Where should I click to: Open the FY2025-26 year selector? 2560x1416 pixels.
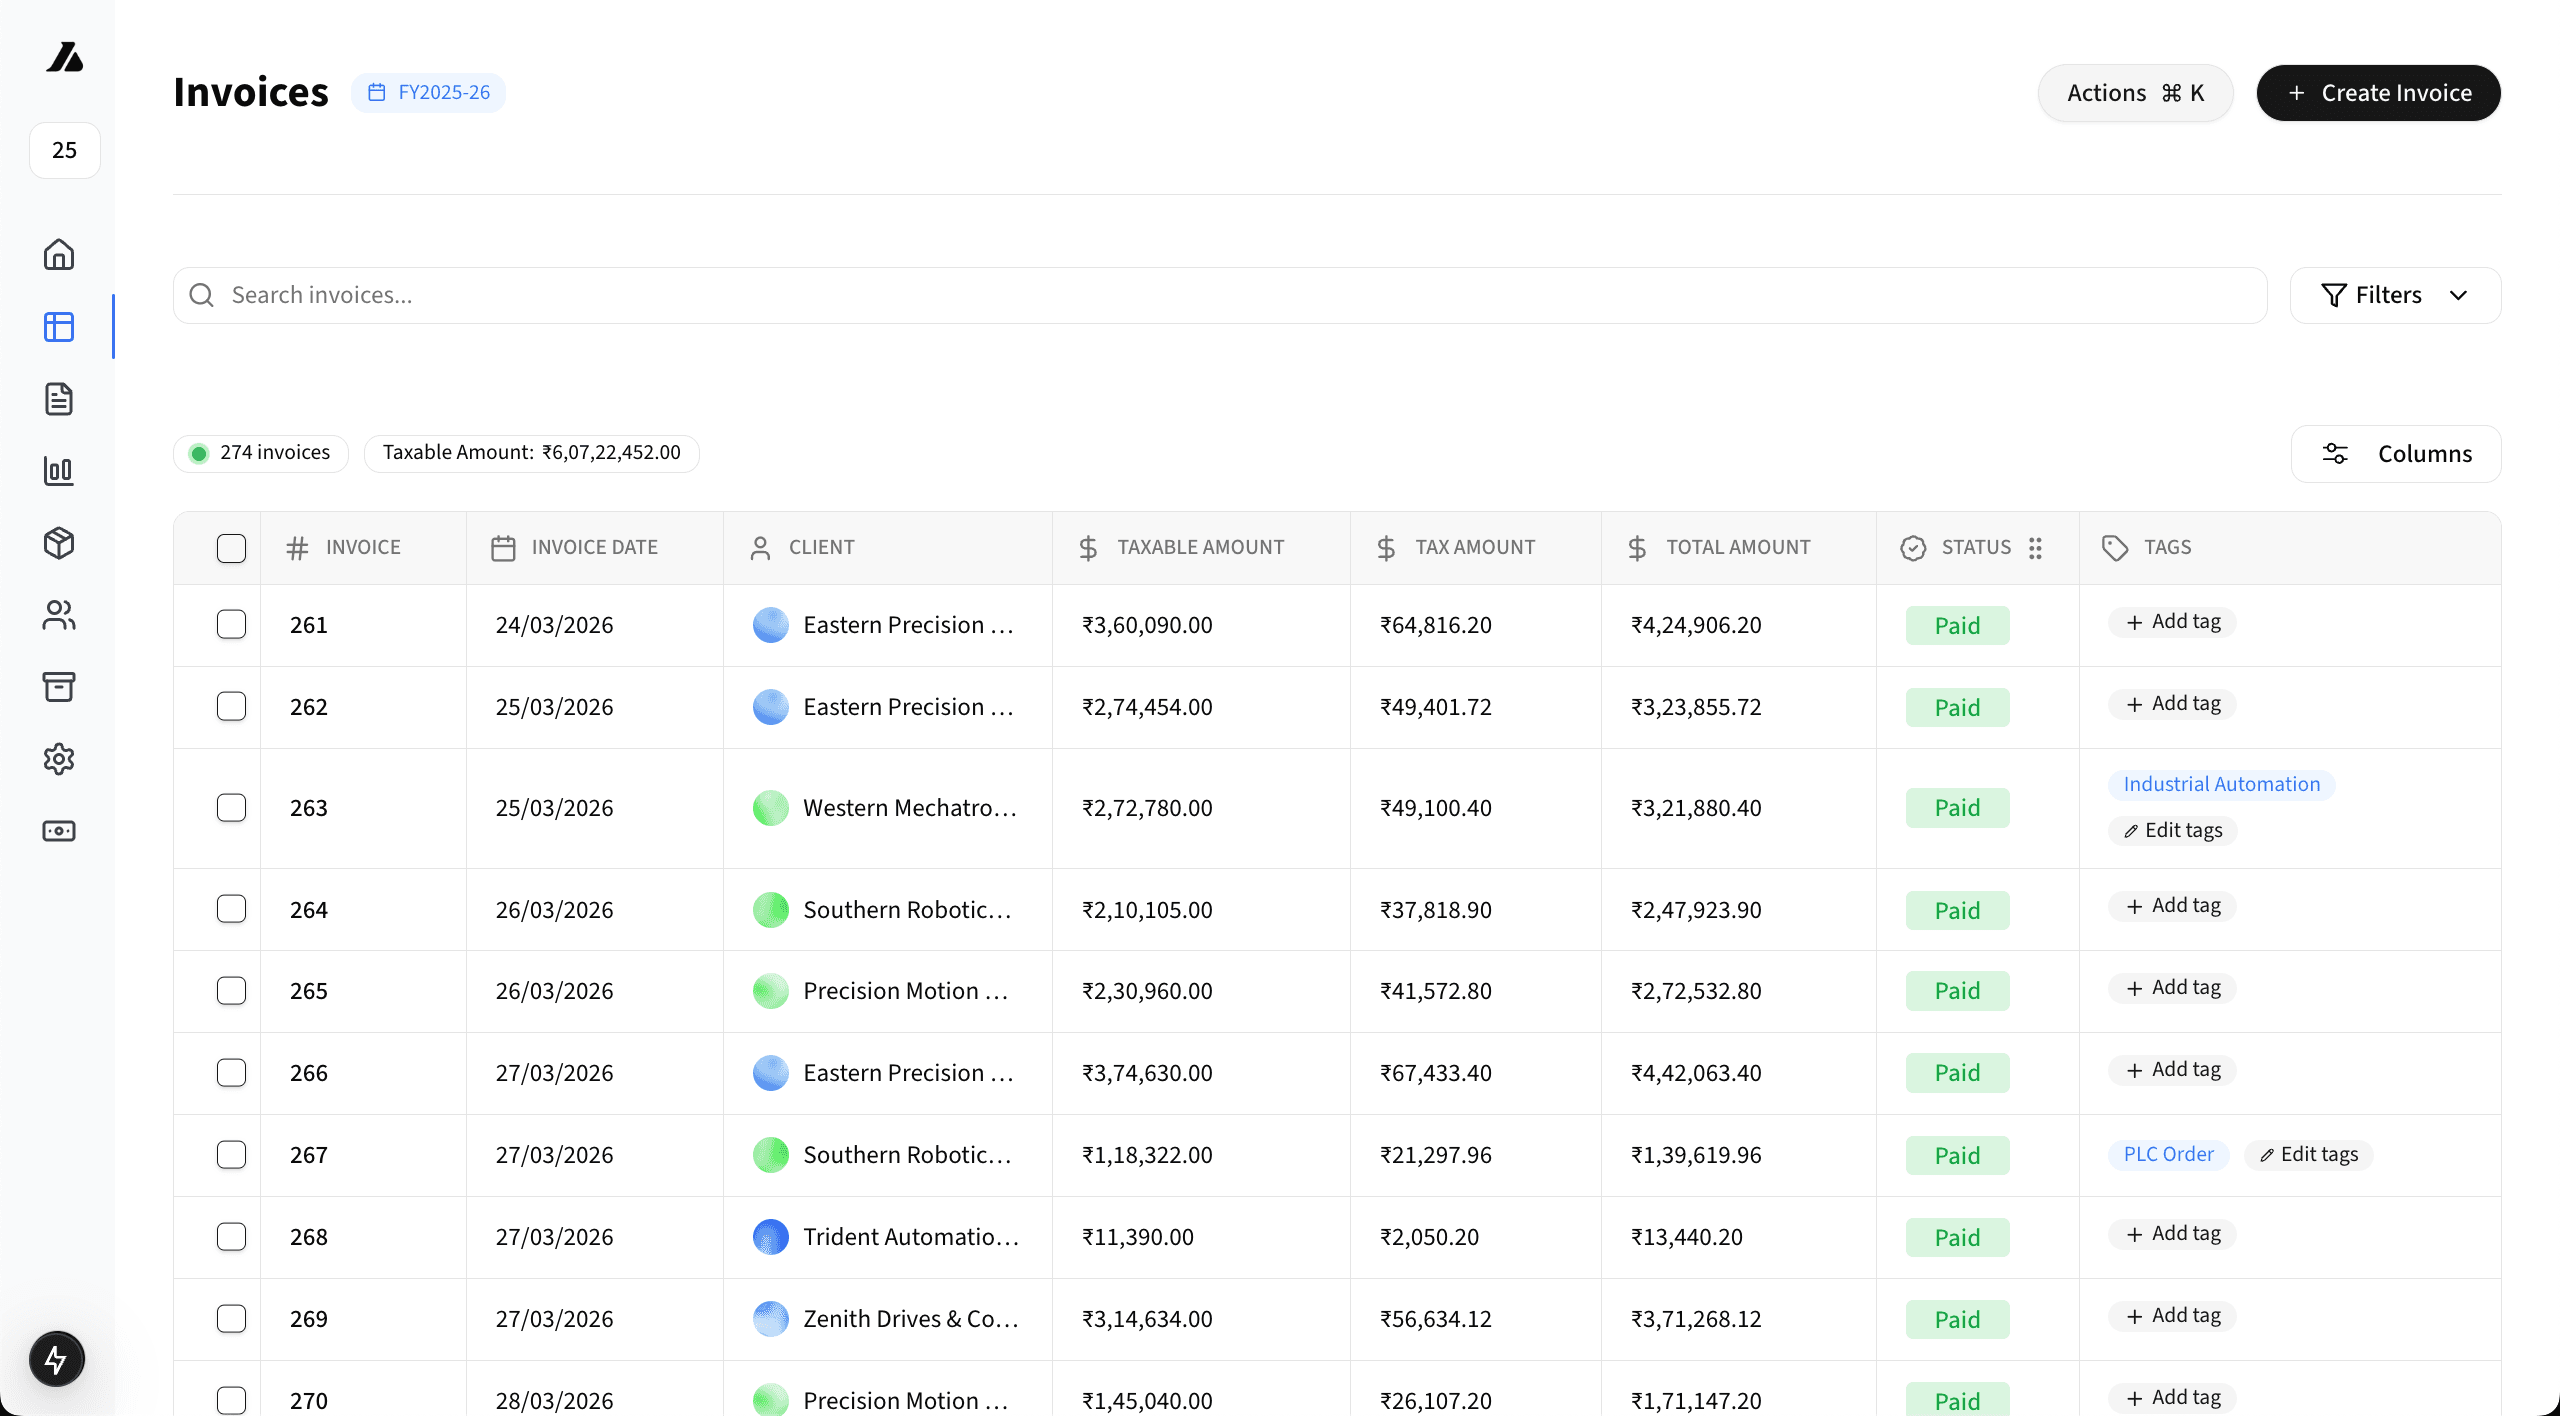tap(429, 93)
